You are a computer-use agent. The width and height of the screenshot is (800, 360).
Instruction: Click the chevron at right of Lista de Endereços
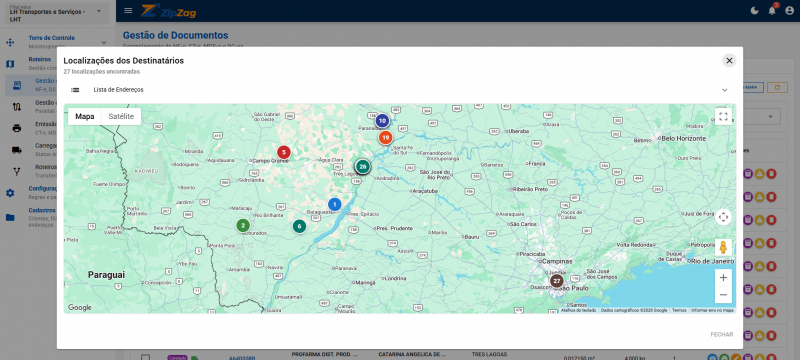click(724, 90)
